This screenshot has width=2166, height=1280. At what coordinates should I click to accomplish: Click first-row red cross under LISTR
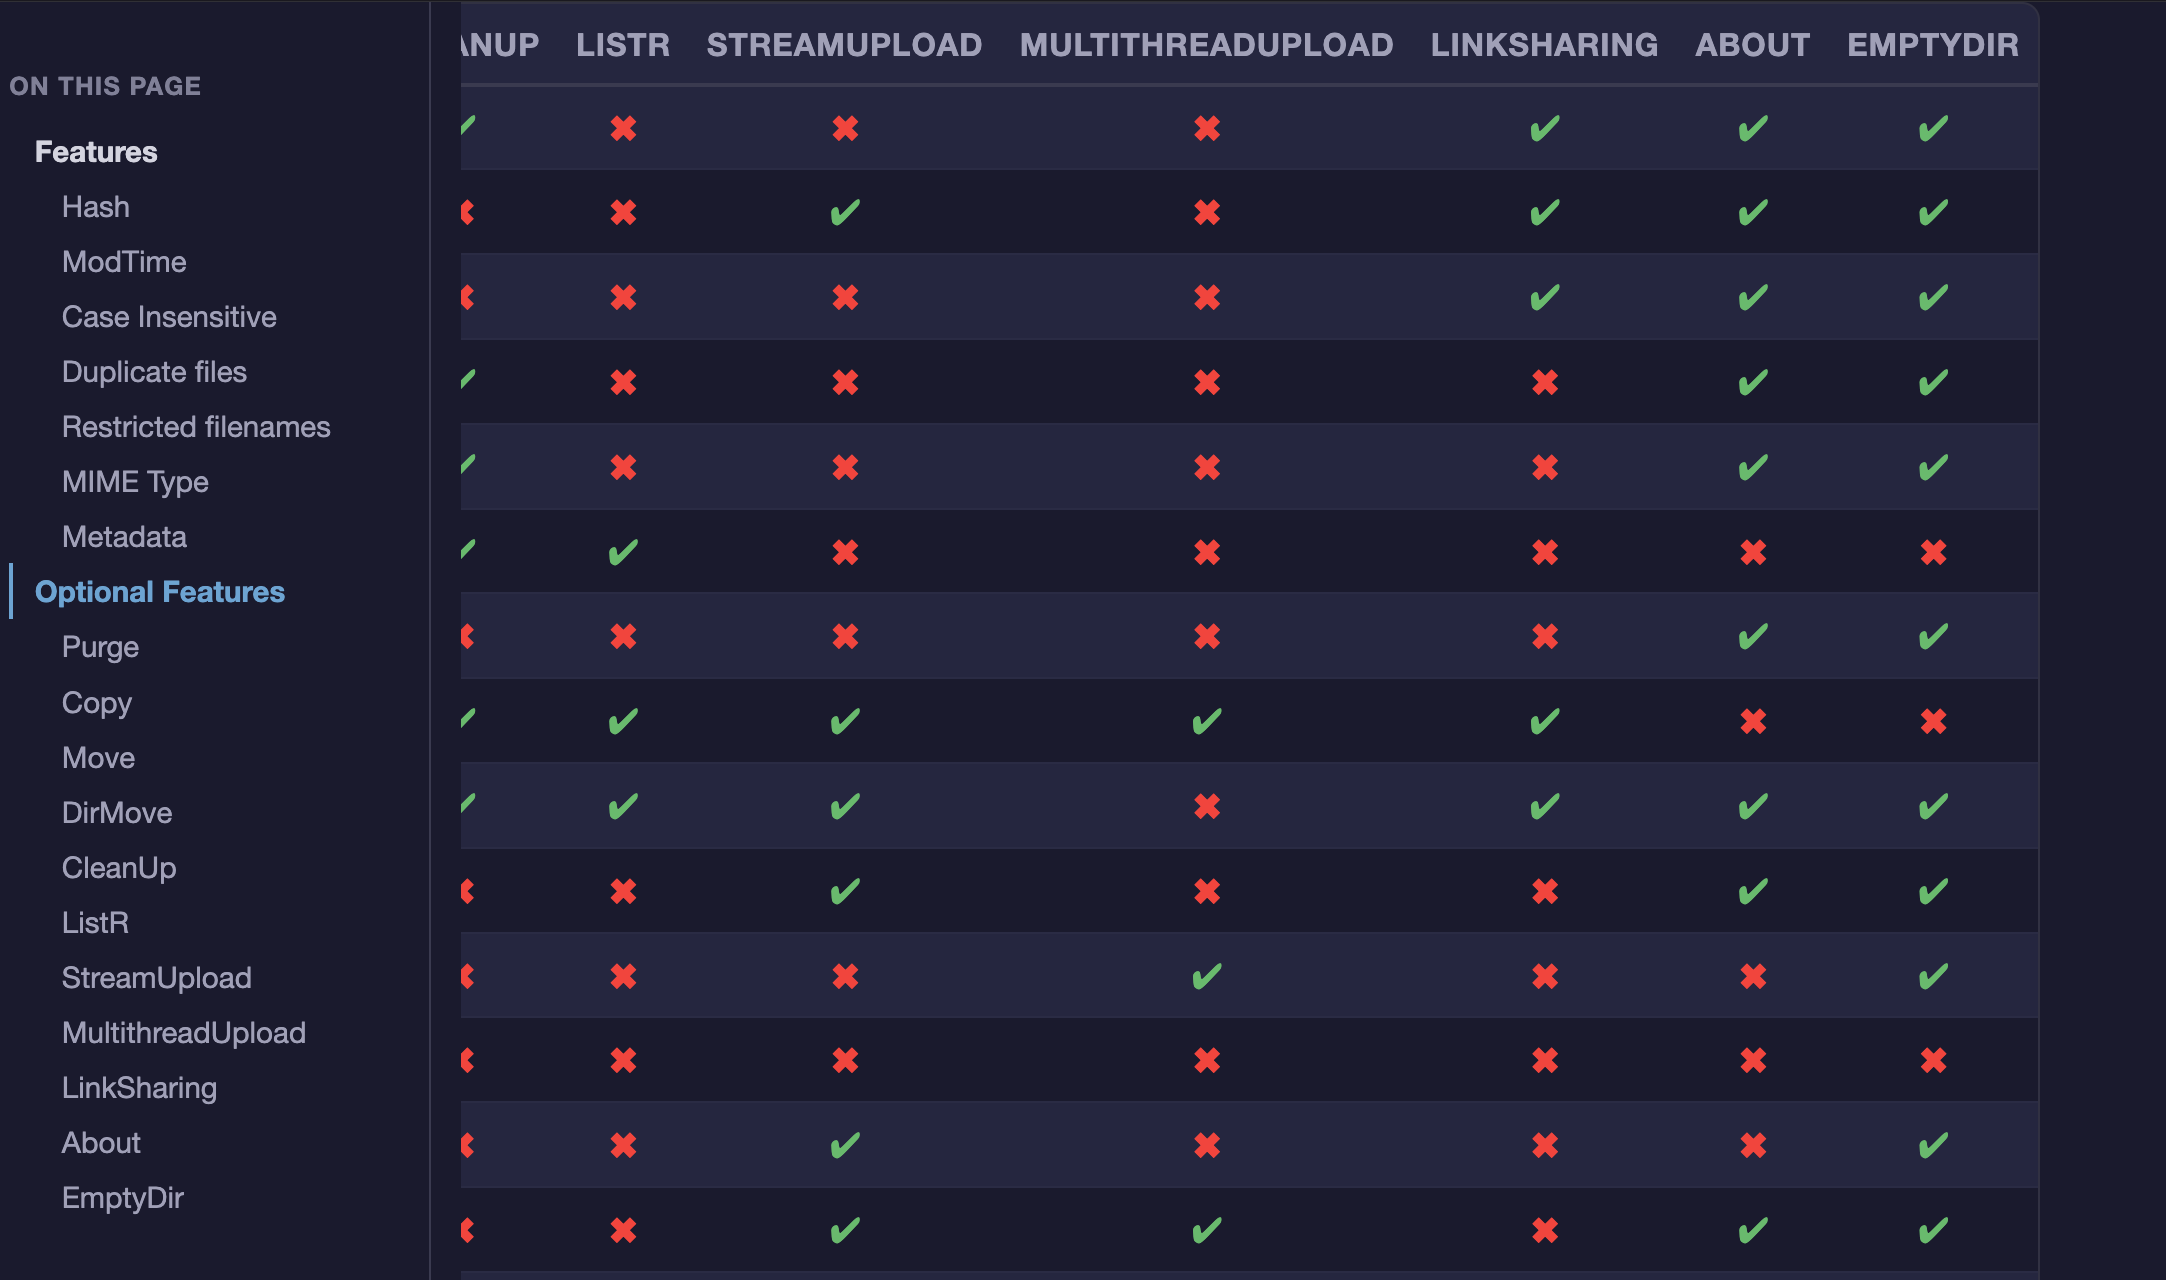tap(623, 128)
